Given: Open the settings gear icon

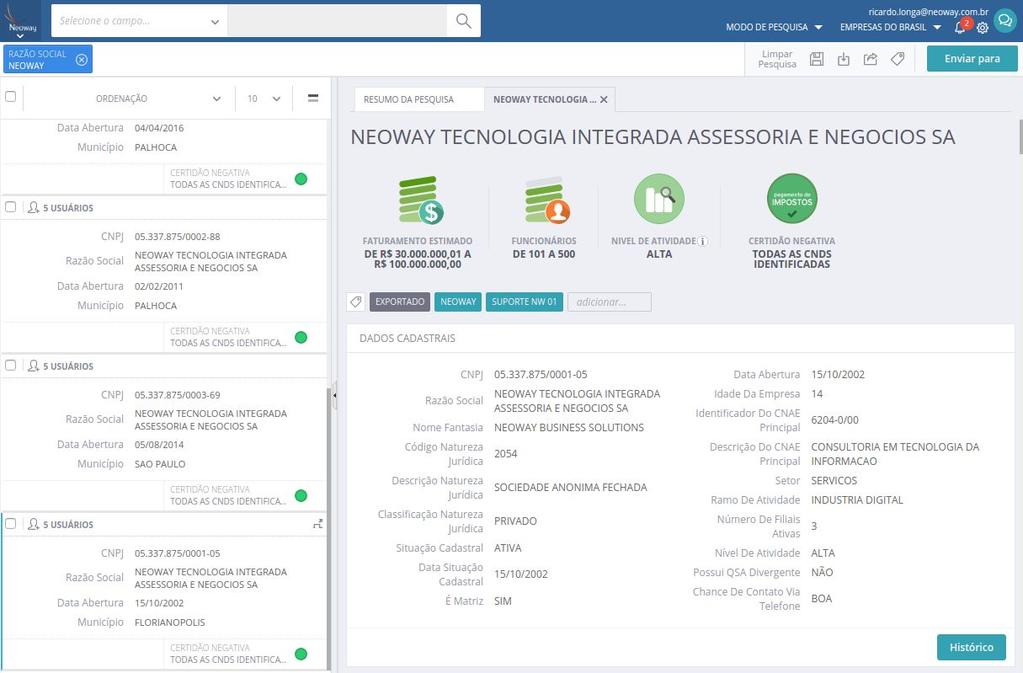Looking at the screenshot, I should [x=981, y=28].
